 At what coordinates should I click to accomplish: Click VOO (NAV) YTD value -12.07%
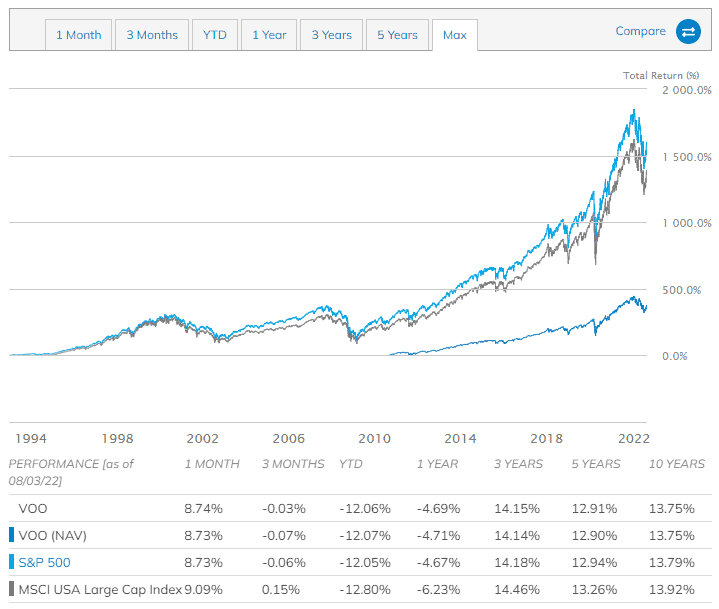click(365, 535)
